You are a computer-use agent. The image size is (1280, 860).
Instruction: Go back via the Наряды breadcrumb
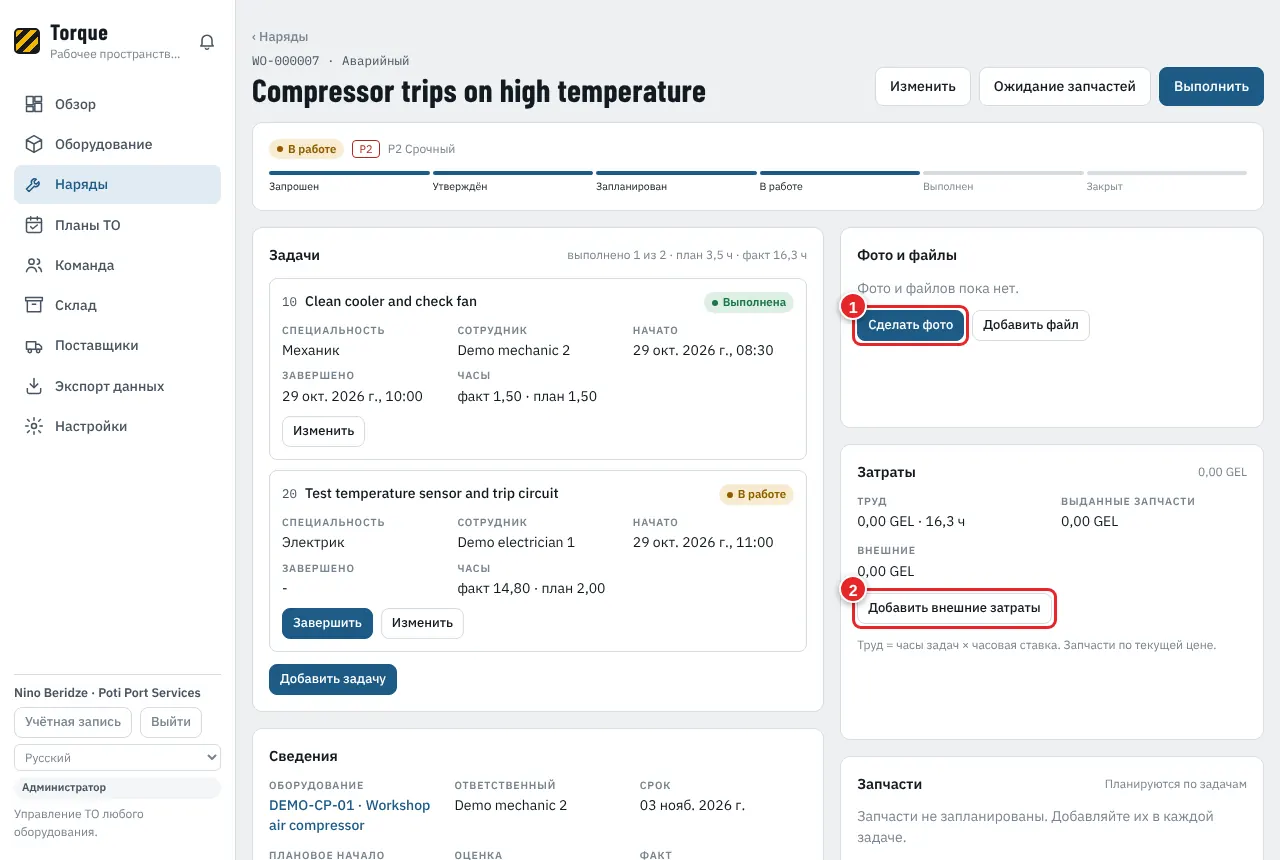(x=280, y=37)
